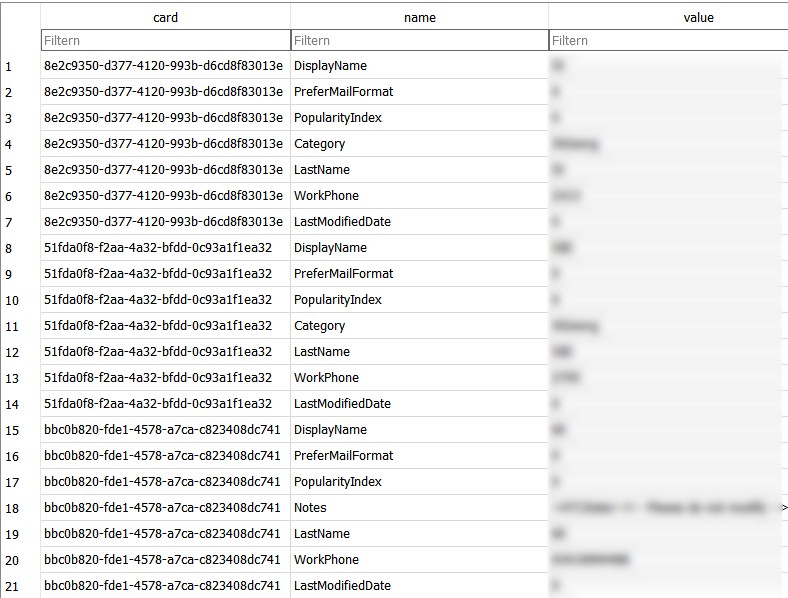Click LastName cell in row 12
788x598 pixels.
(x=419, y=352)
